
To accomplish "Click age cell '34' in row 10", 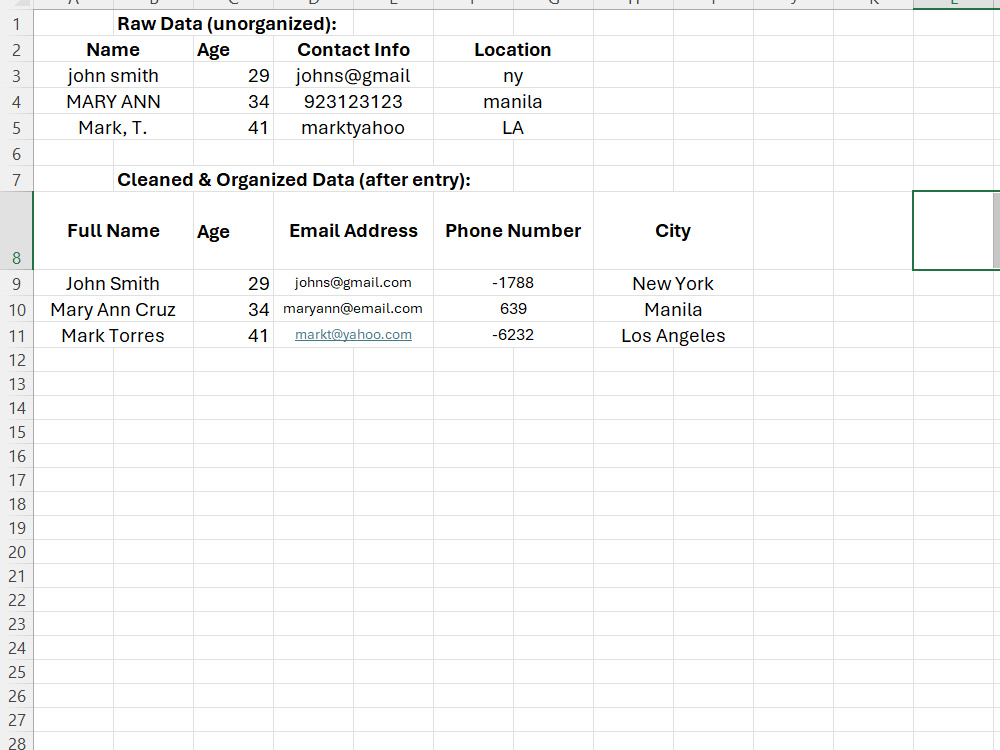I will 233,309.
